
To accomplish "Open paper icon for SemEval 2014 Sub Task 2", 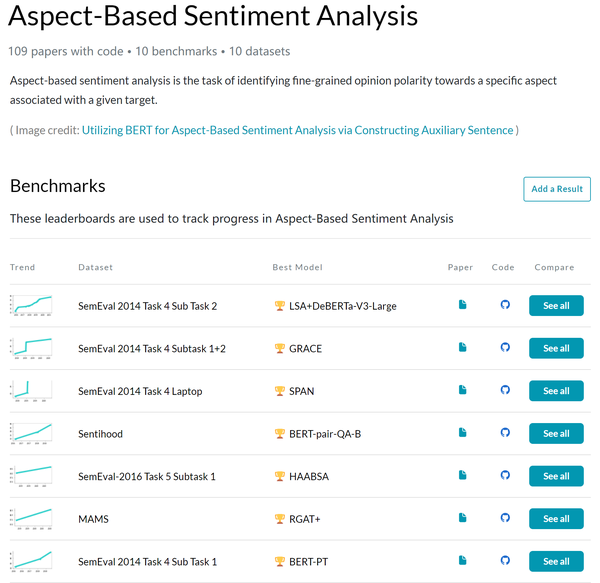I will (462, 305).
